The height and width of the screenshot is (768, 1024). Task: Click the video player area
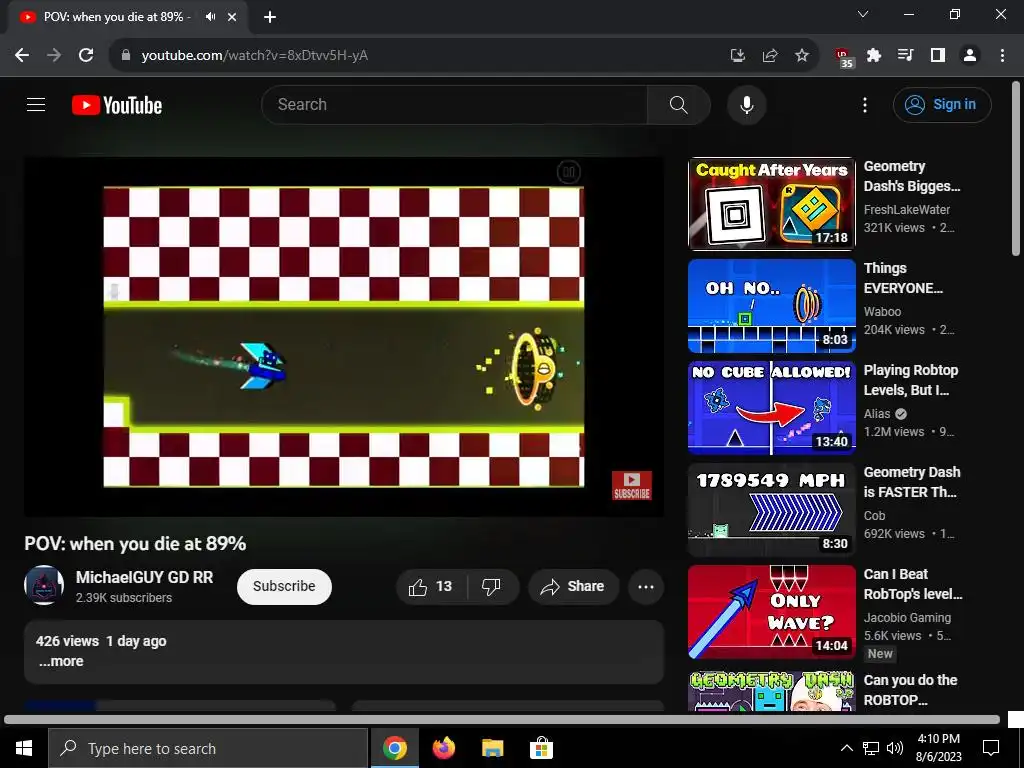(344, 337)
